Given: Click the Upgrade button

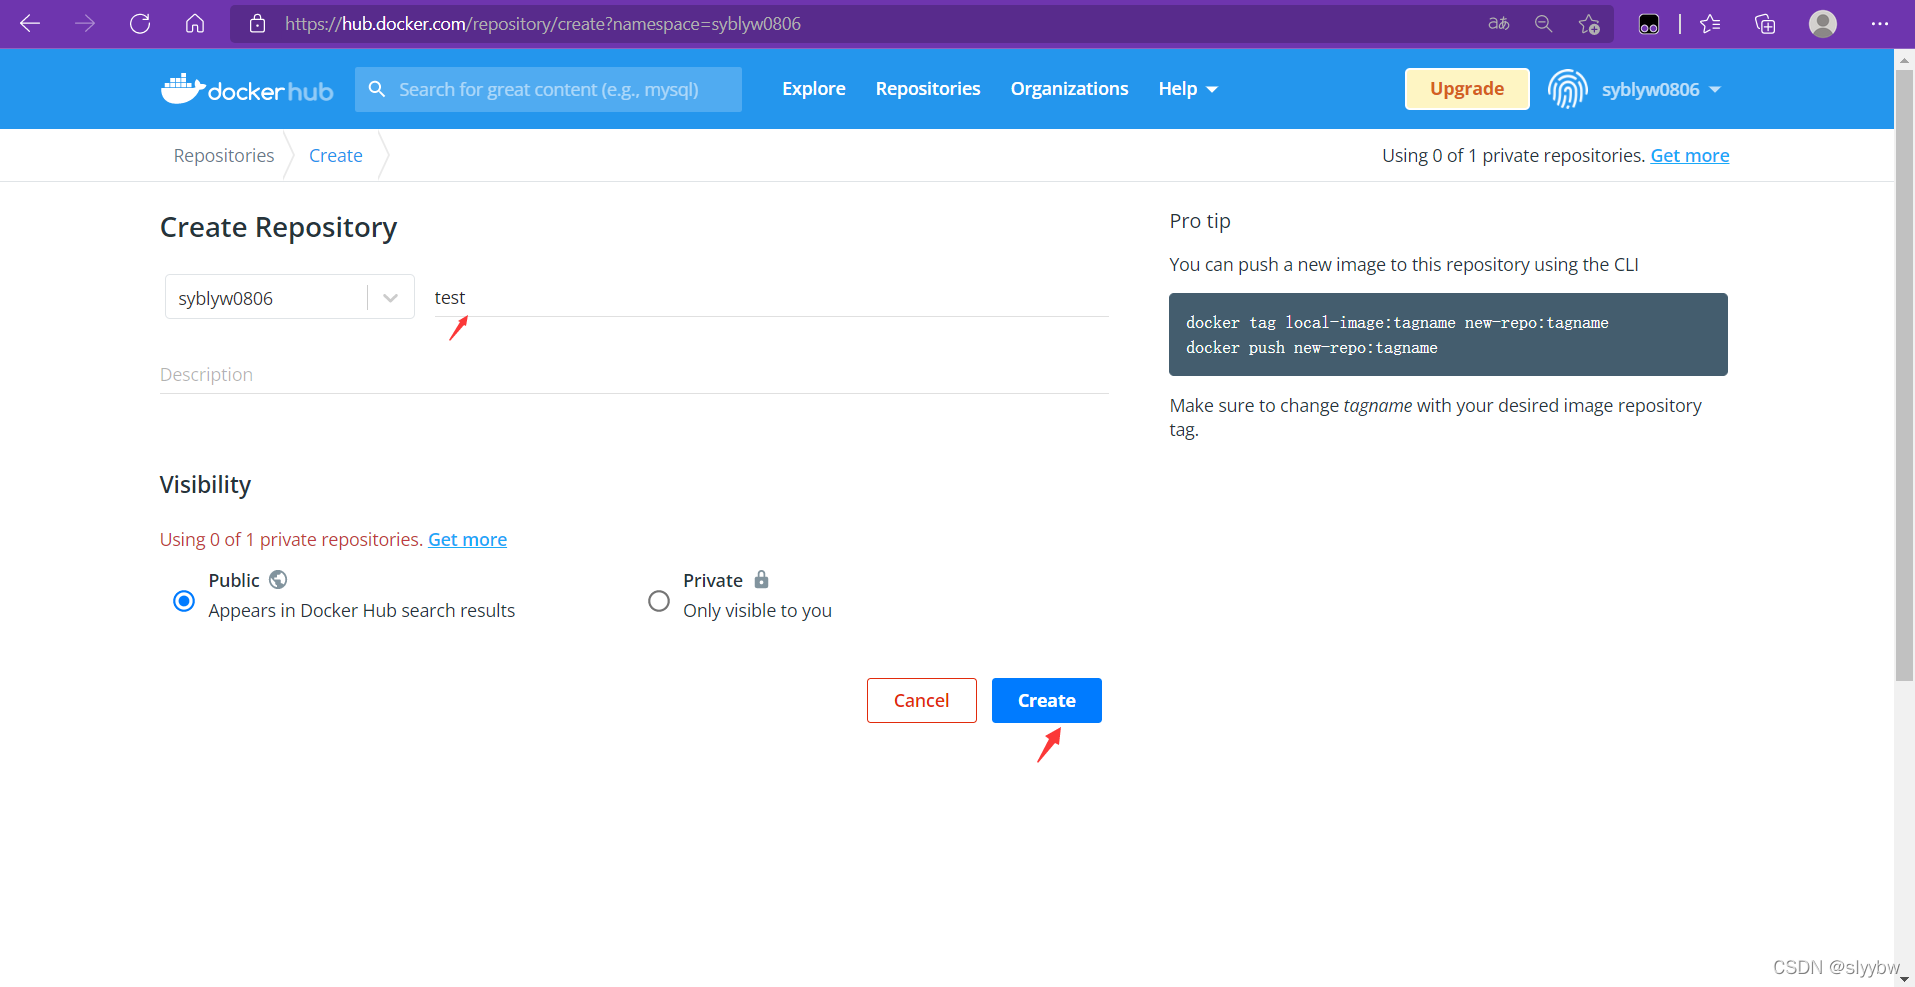Looking at the screenshot, I should coord(1467,89).
